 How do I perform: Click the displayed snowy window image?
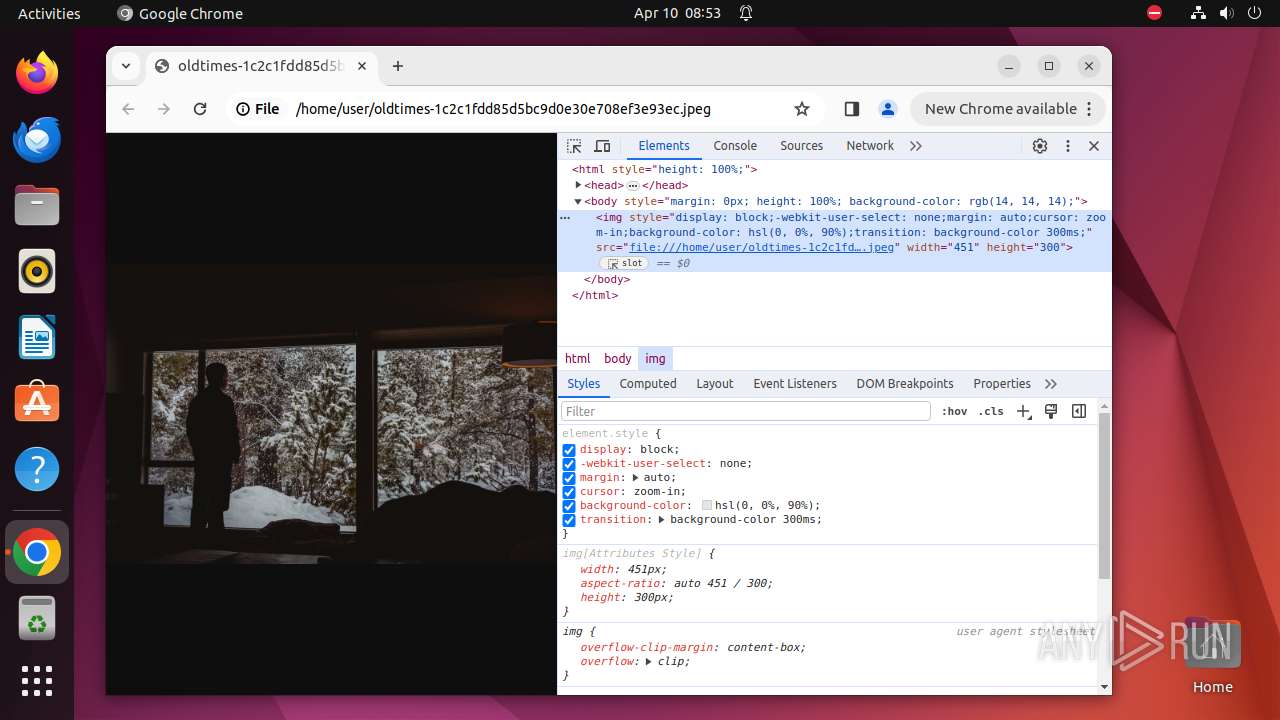click(331, 414)
